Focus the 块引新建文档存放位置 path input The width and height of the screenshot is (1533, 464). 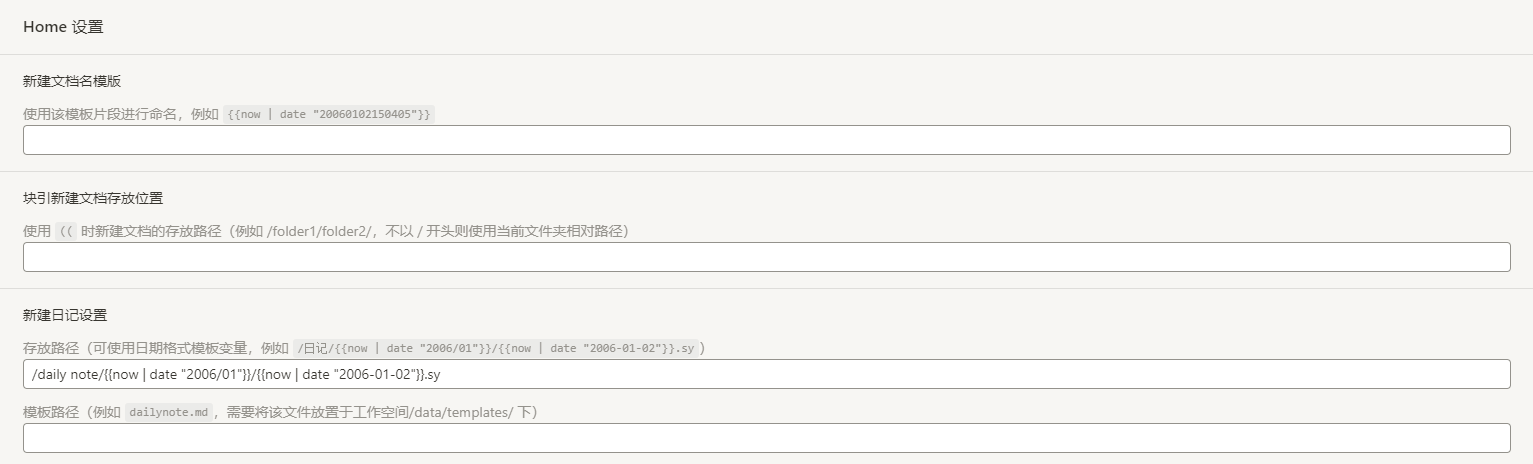pyautogui.click(x=766, y=257)
